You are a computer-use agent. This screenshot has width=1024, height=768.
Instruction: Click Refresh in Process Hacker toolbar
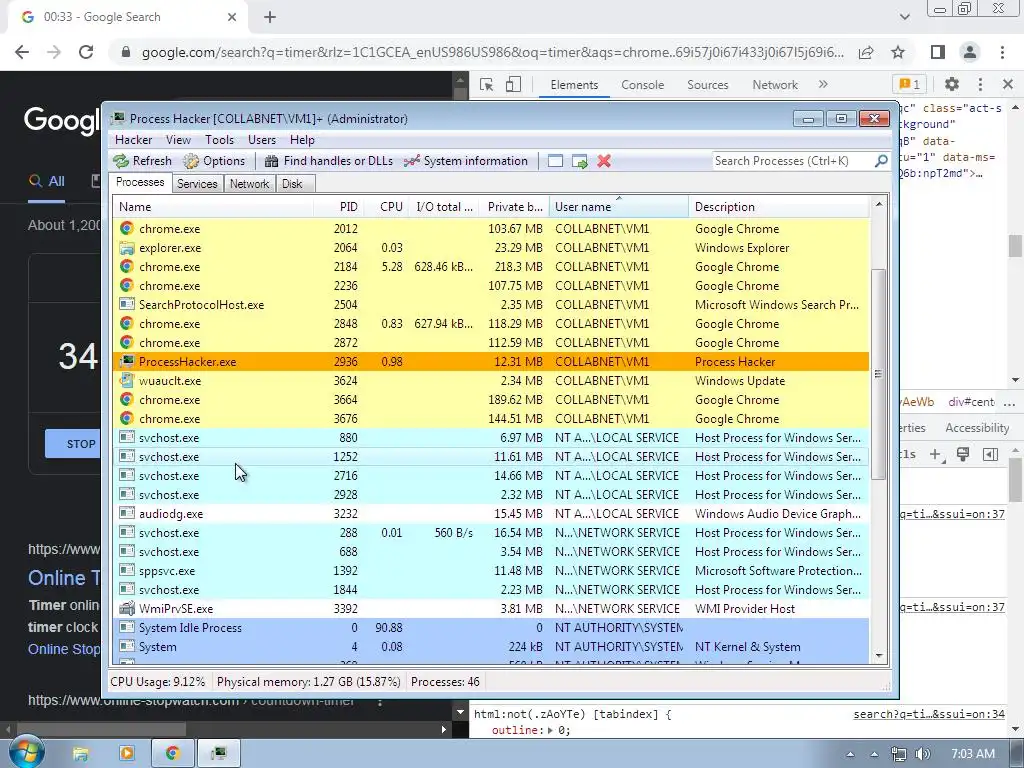pyautogui.click(x=142, y=161)
